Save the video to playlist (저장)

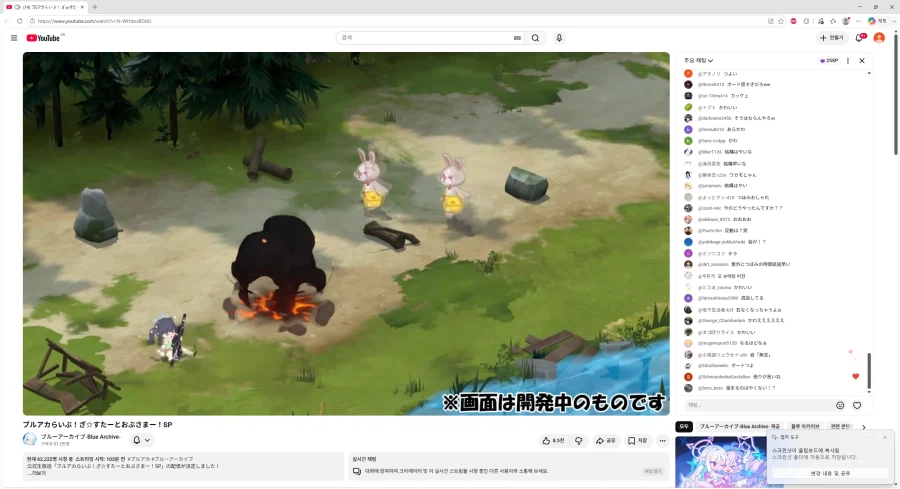click(638, 441)
